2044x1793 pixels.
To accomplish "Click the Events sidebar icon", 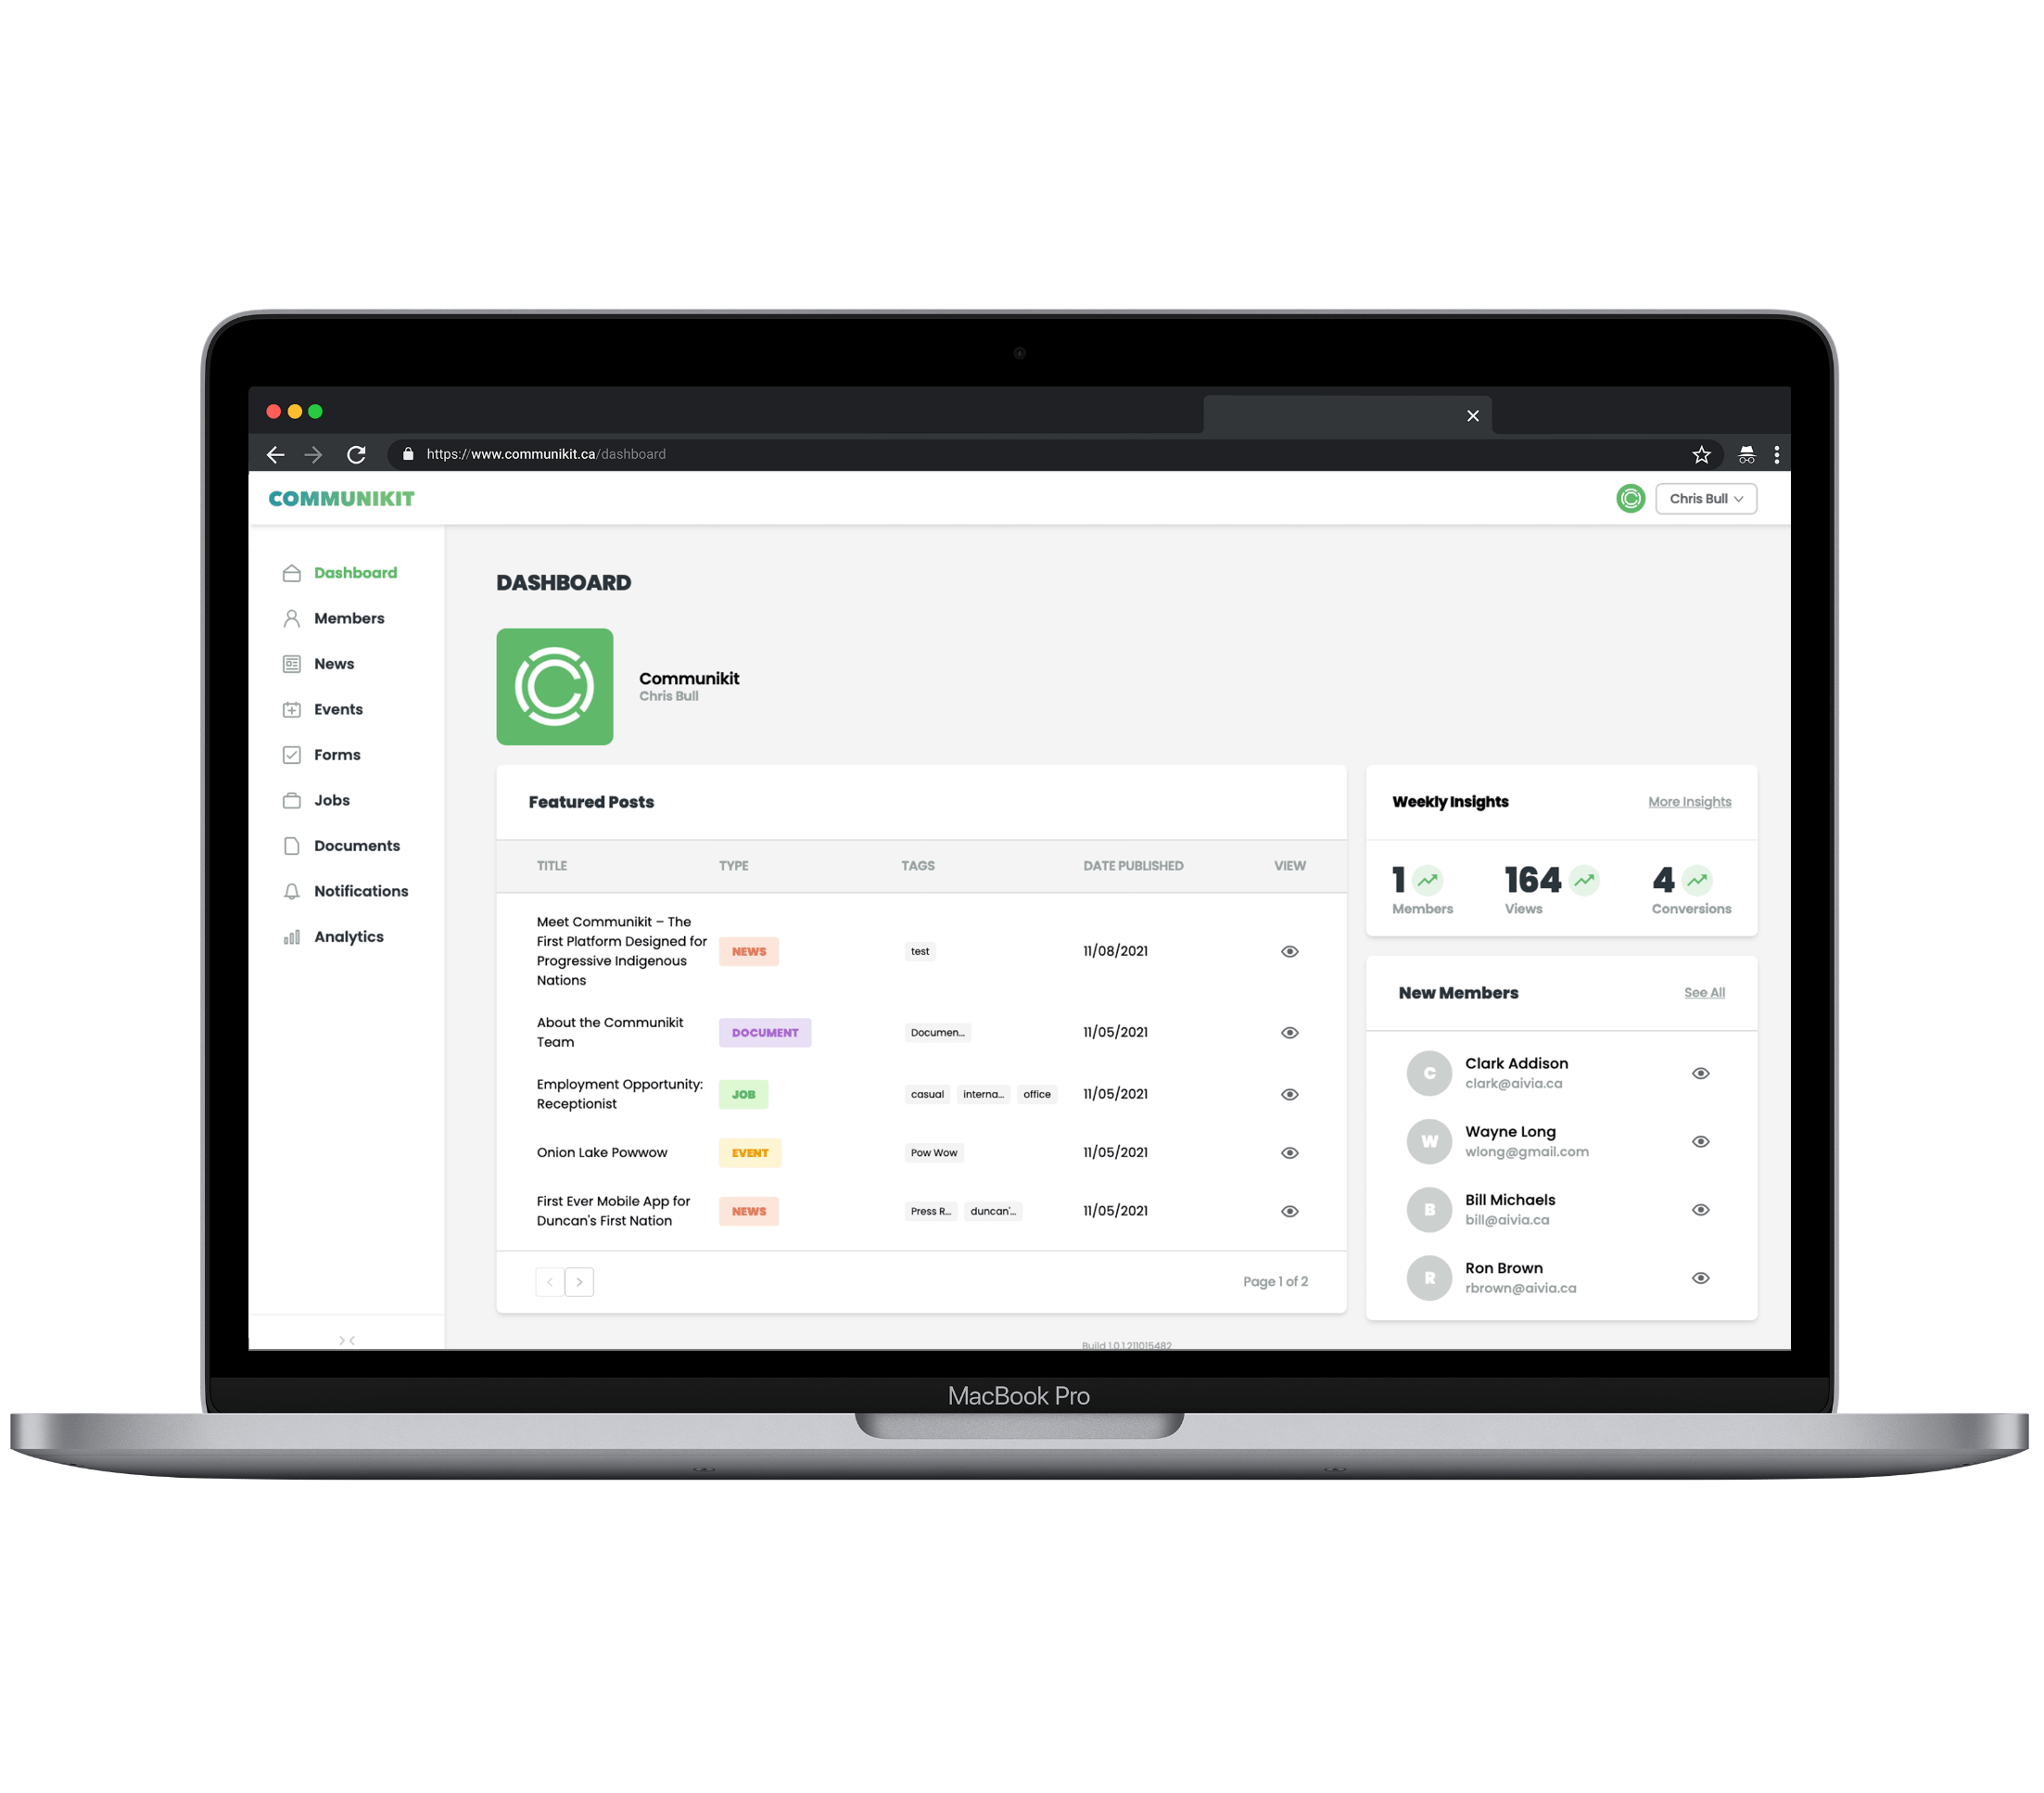I will pos(292,711).
